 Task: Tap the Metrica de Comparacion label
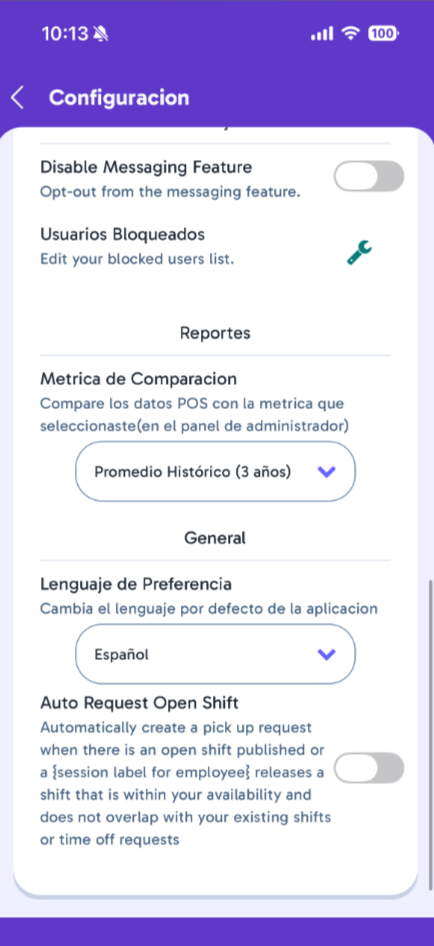pyautogui.click(x=138, y=379)
